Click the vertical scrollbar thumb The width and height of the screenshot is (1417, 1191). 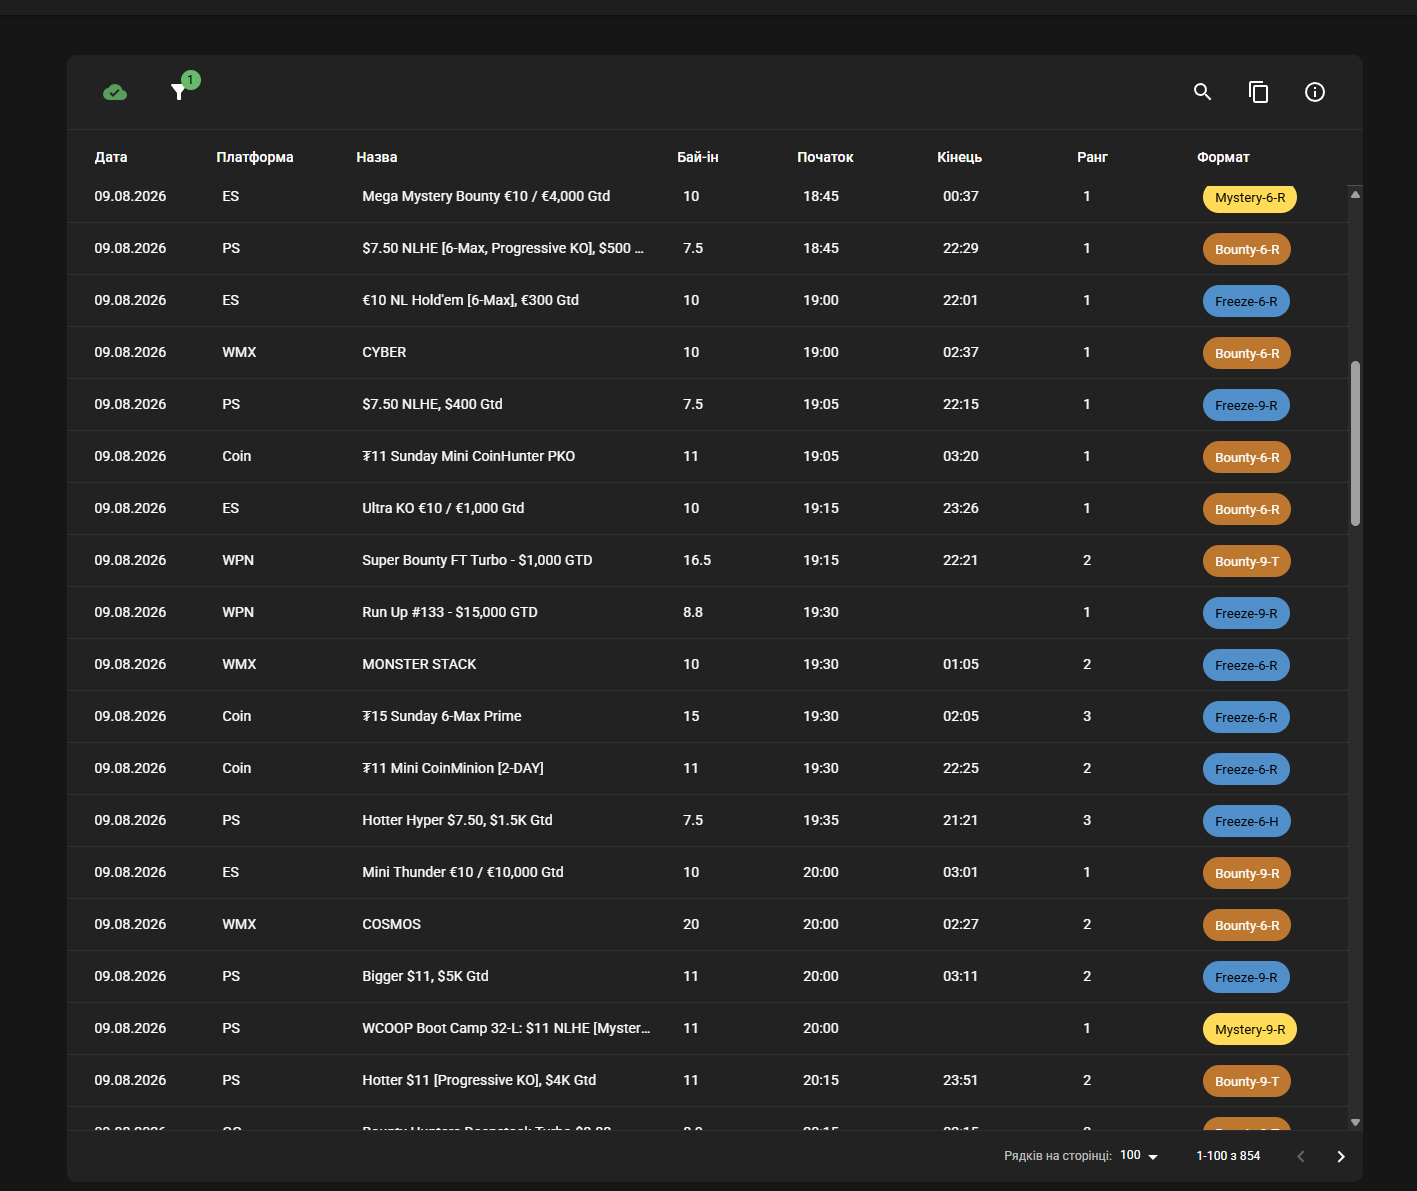[1355, 443]
